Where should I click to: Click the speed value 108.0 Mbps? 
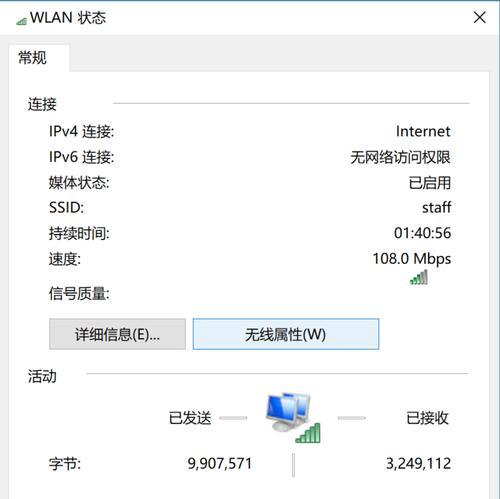click(412, 259)
